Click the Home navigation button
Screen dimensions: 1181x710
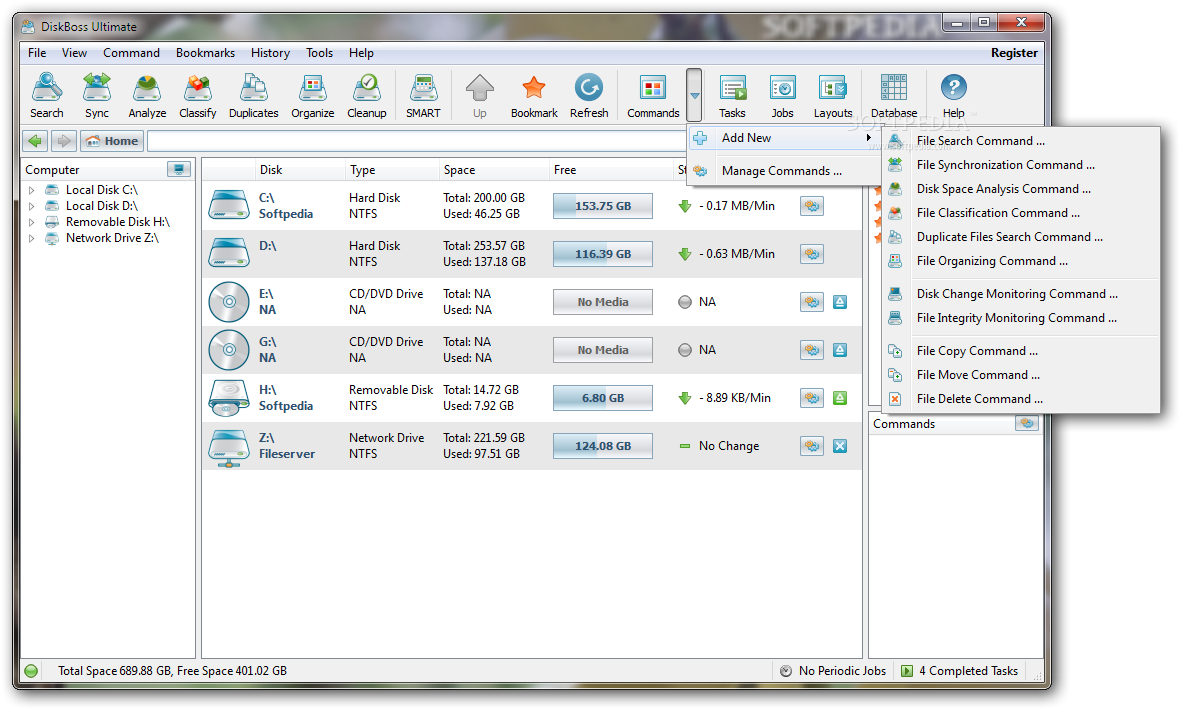point(112,141)
